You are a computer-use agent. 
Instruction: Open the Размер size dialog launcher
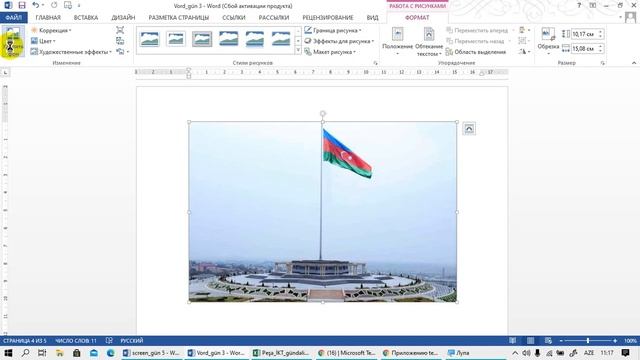click(x=602, y=63)
